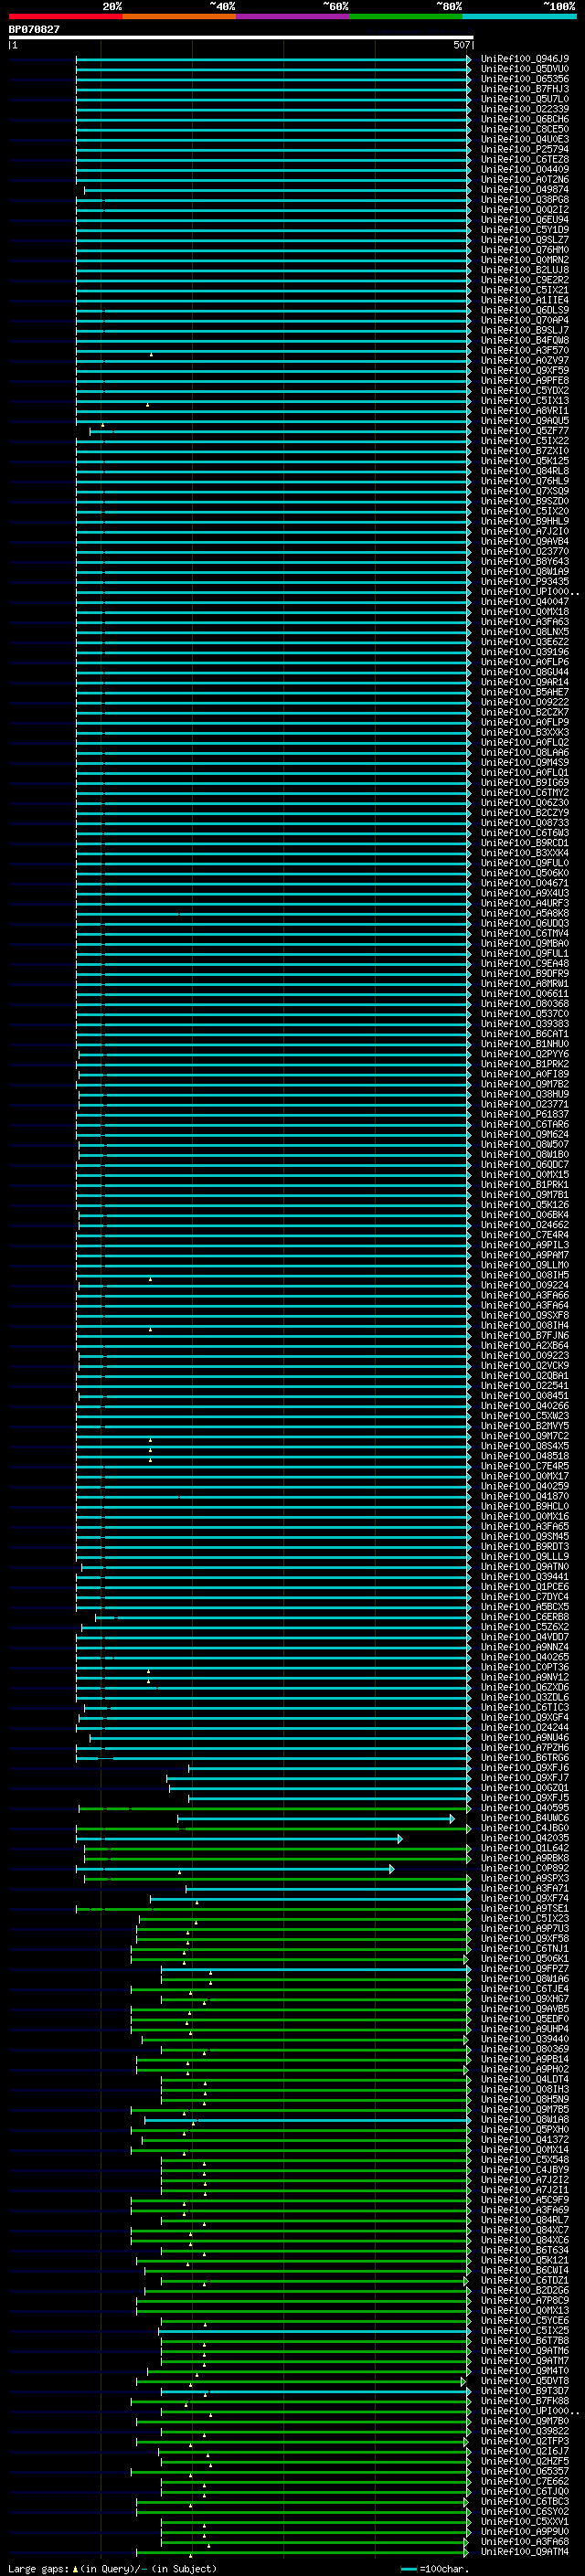
Task: Open hit UniRef100_Q5DVU0
Action: click(x=524, y=69)
